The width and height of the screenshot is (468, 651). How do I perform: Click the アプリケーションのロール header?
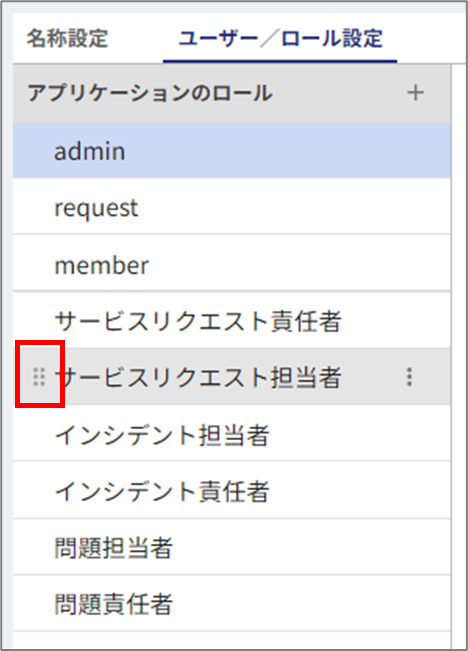click(150, 93)
